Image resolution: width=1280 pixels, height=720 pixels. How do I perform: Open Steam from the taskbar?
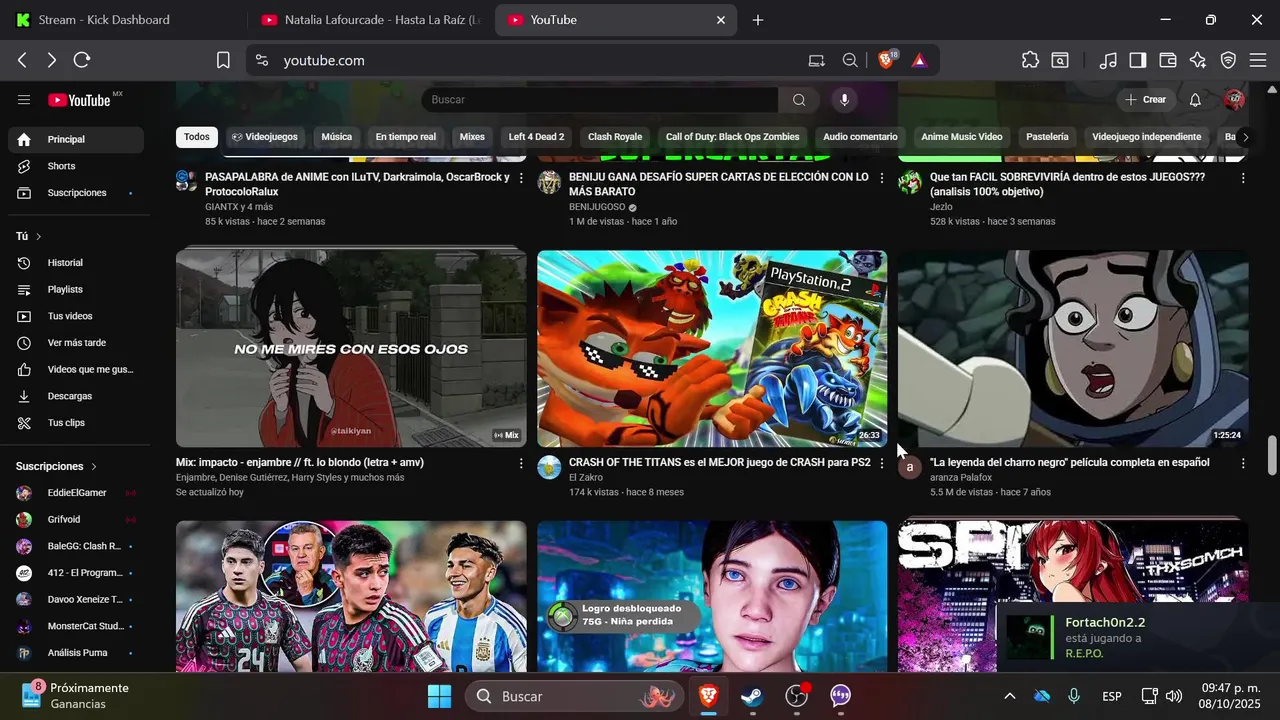751,696
